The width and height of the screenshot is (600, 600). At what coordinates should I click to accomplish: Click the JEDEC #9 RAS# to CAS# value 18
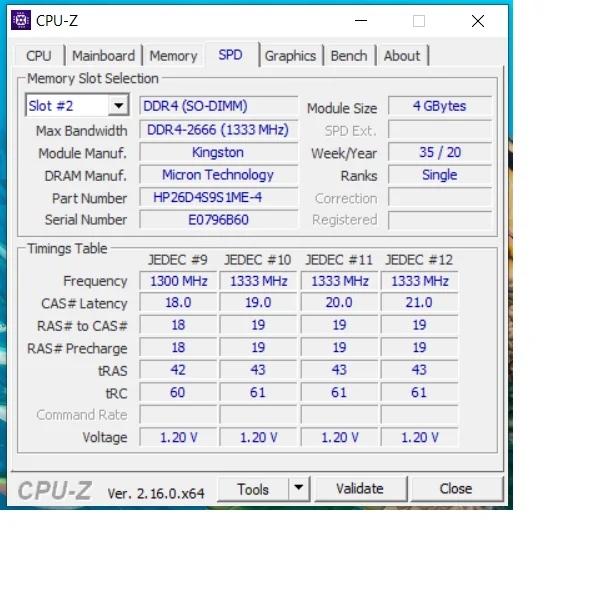point(178,325)
